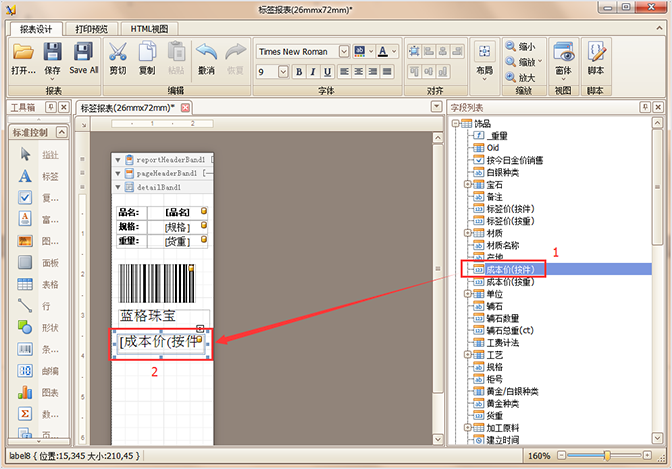Open the Times New Roman font dropdown
This screenshot has height=469, width=672.
pyautogui.click(x=344, y=51)
